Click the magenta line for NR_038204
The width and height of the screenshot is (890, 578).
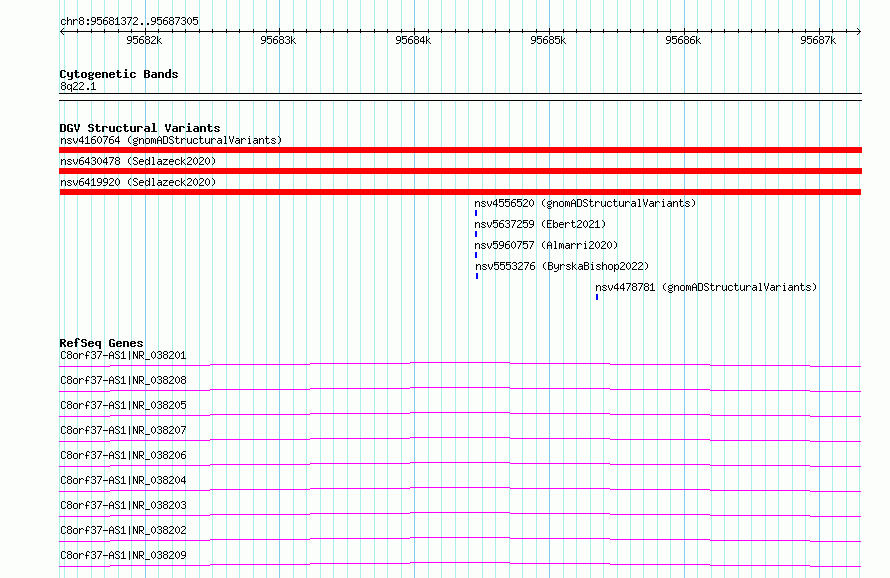[460, 489]
